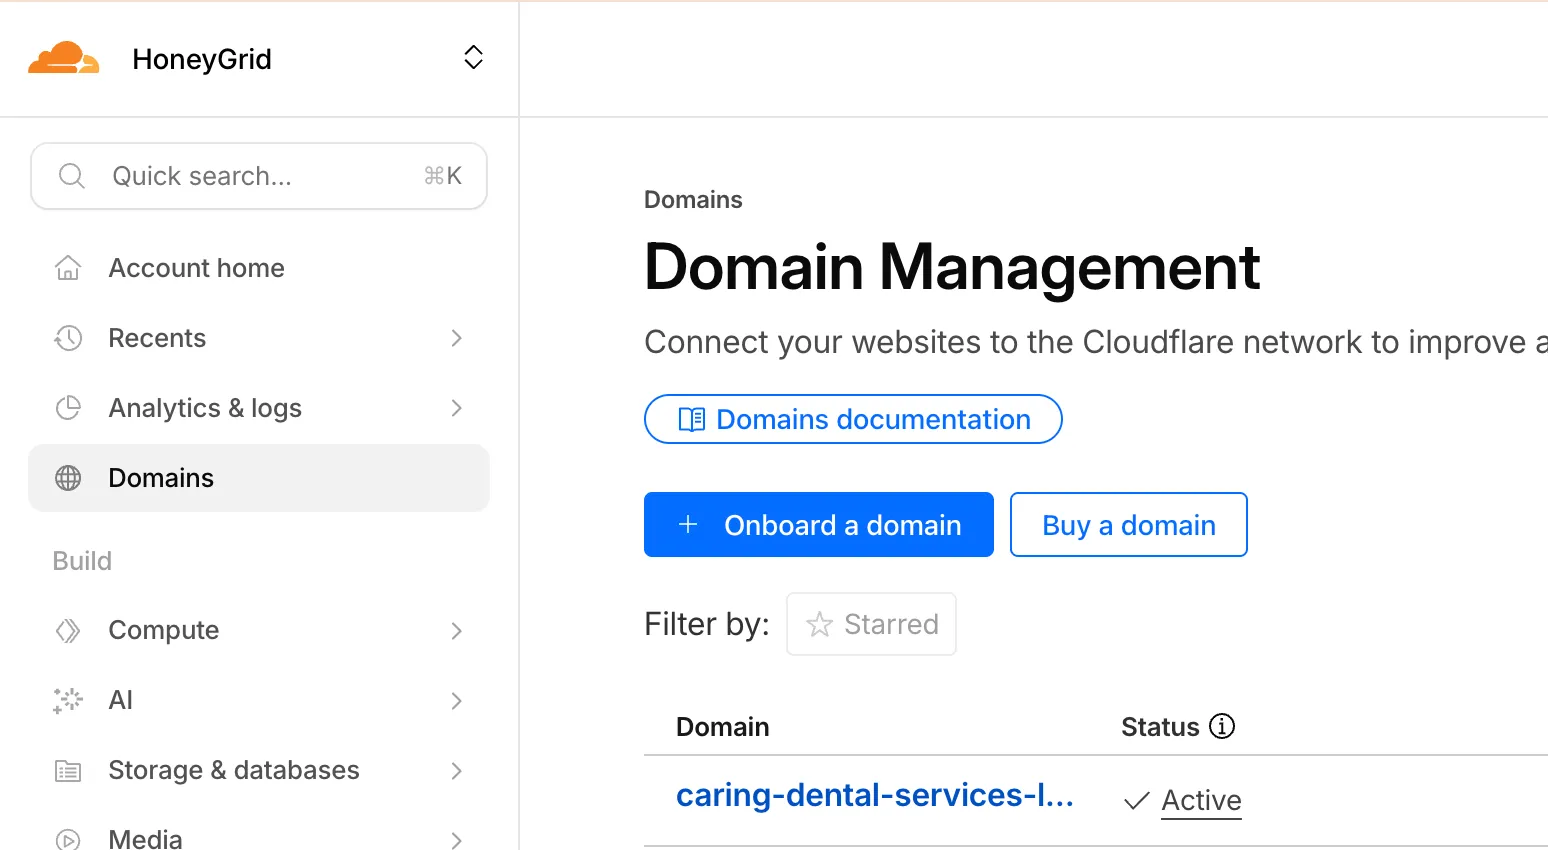Expand the Analytics & logs section
The height and width of the screenshot is (850, 1548).
tap(457, 408)
